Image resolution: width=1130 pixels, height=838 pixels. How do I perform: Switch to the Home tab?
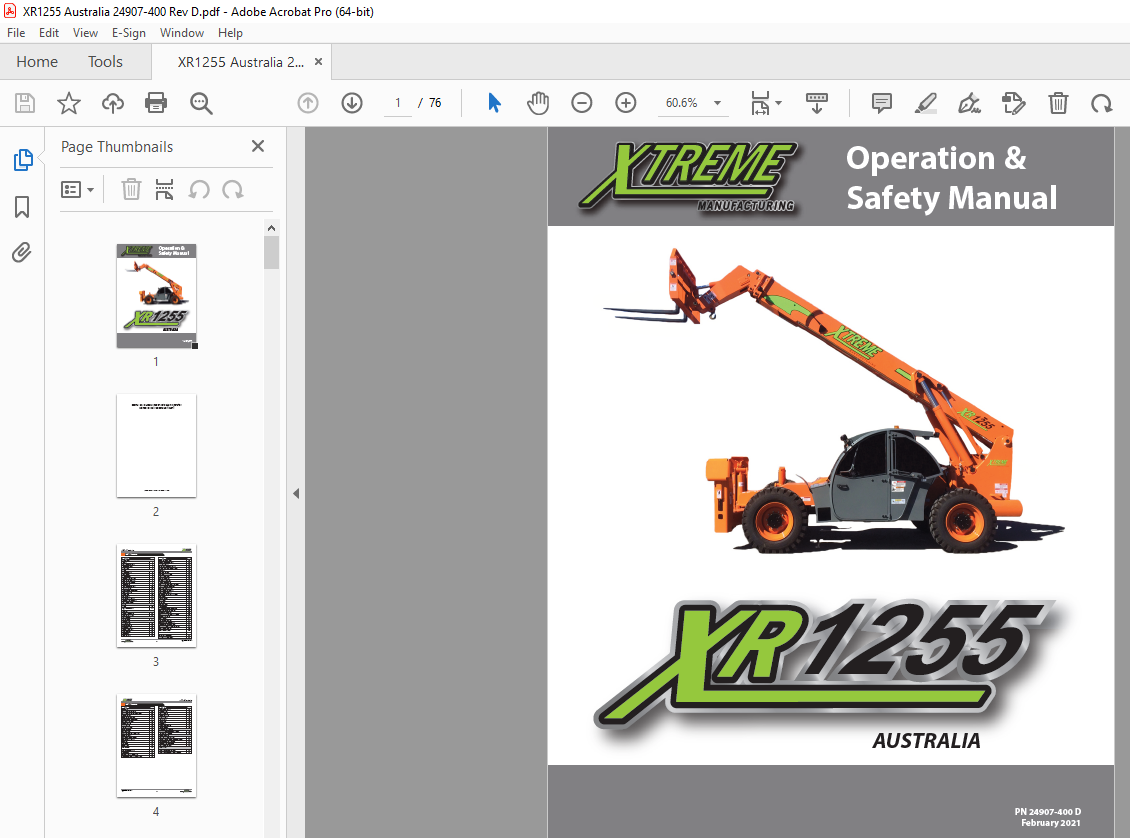[x=37, y=62]
